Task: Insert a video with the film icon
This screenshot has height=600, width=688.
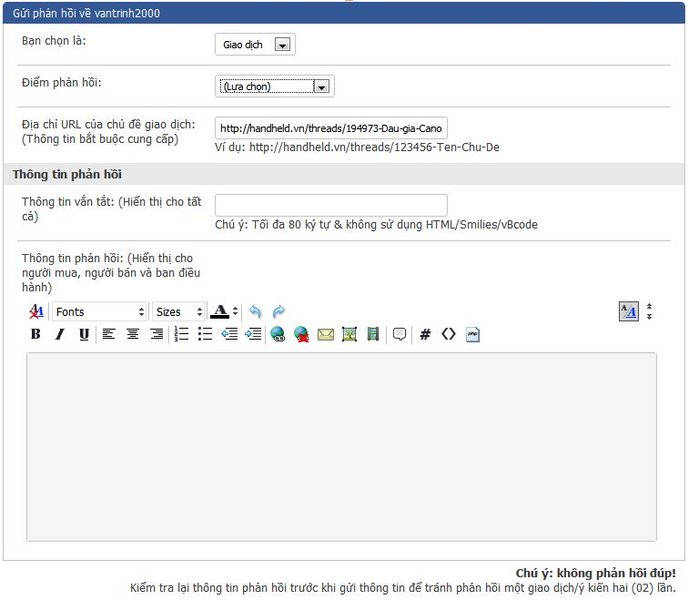Action: coord(373,334)
